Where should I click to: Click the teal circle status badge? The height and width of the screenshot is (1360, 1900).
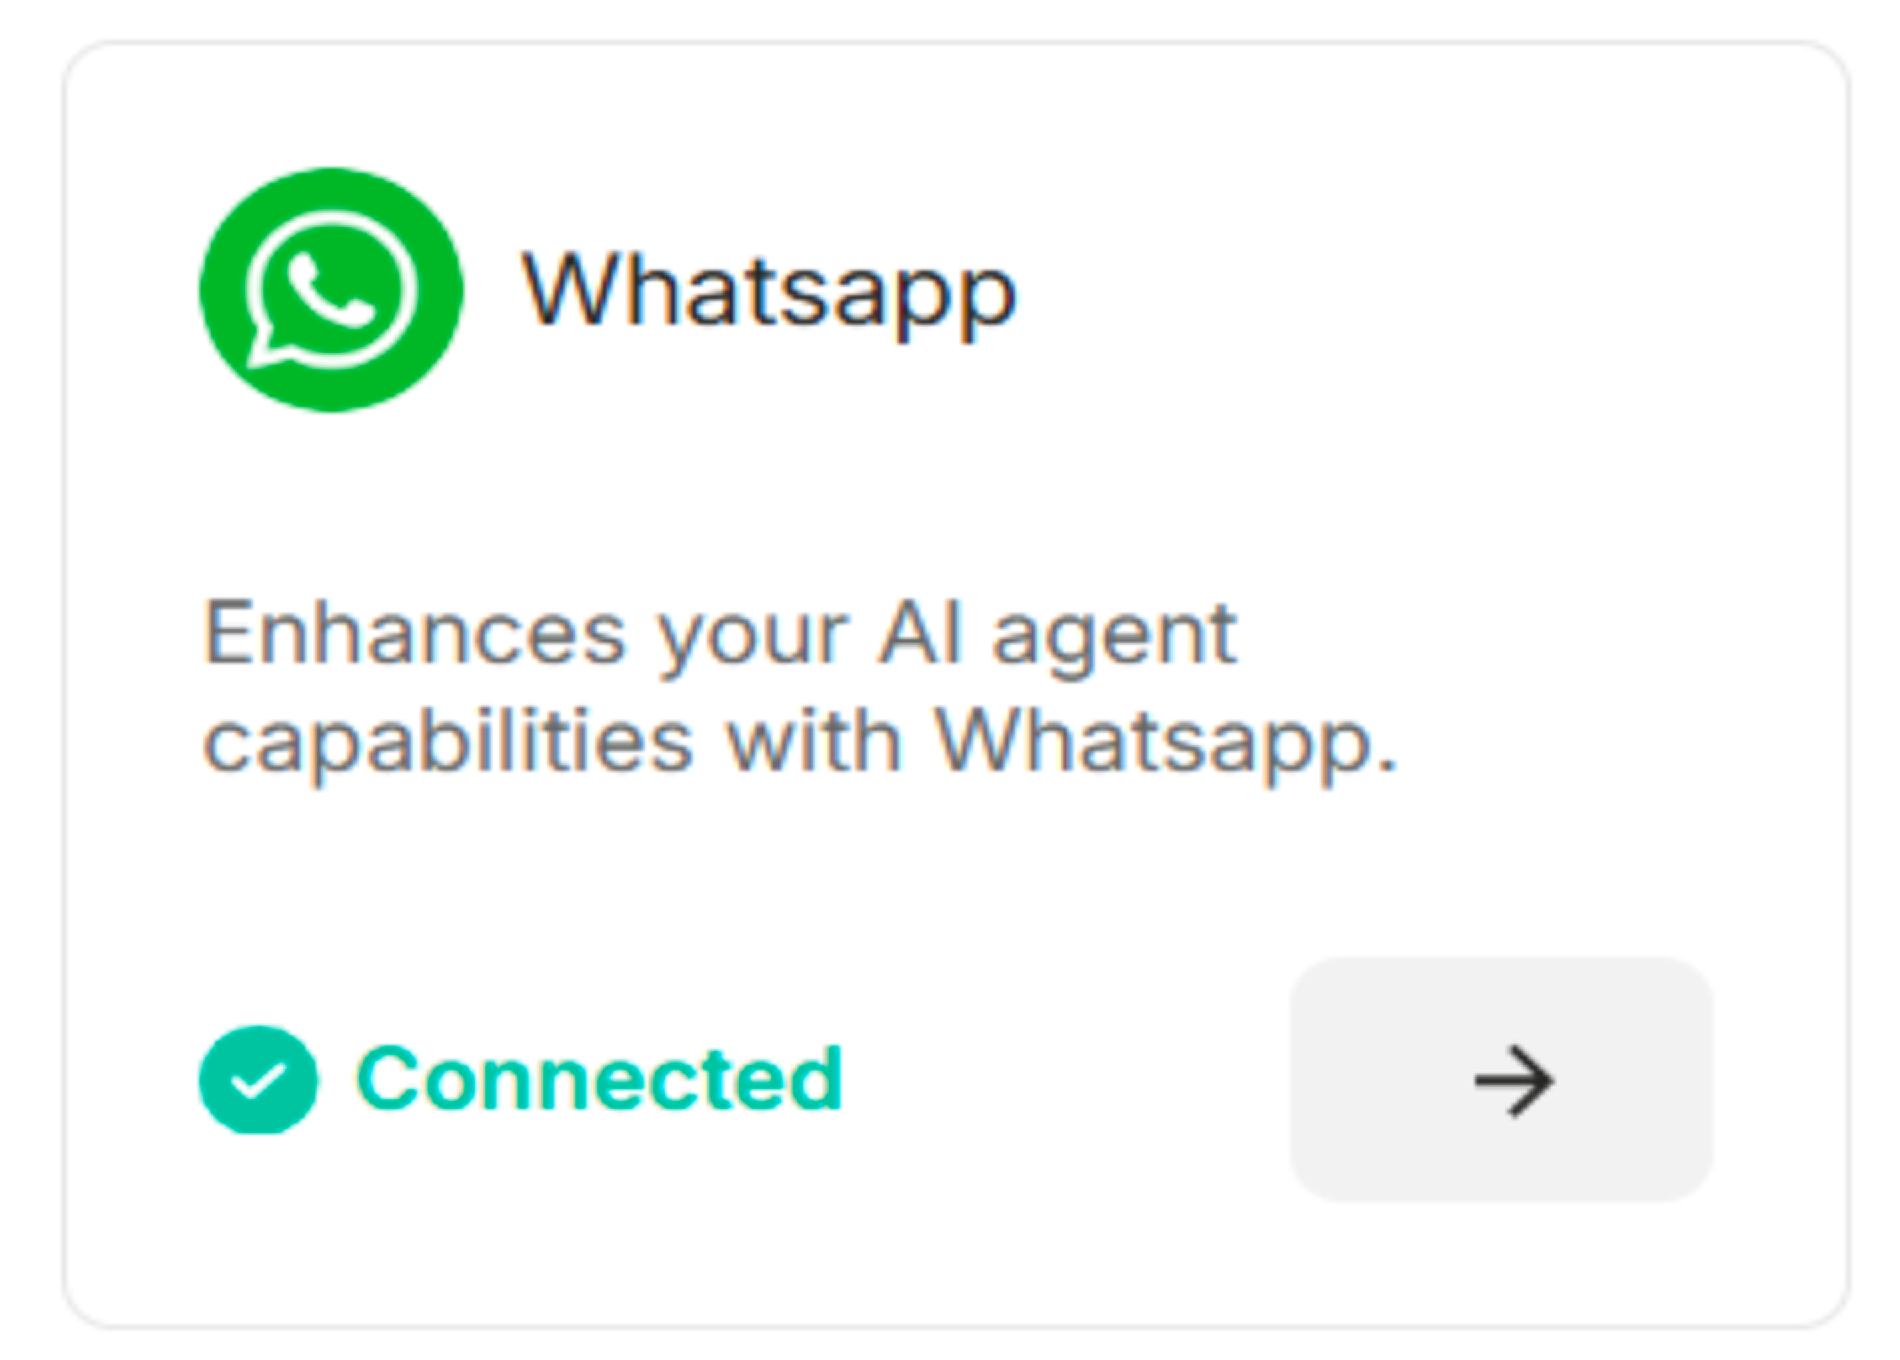tap(258, 1080)
